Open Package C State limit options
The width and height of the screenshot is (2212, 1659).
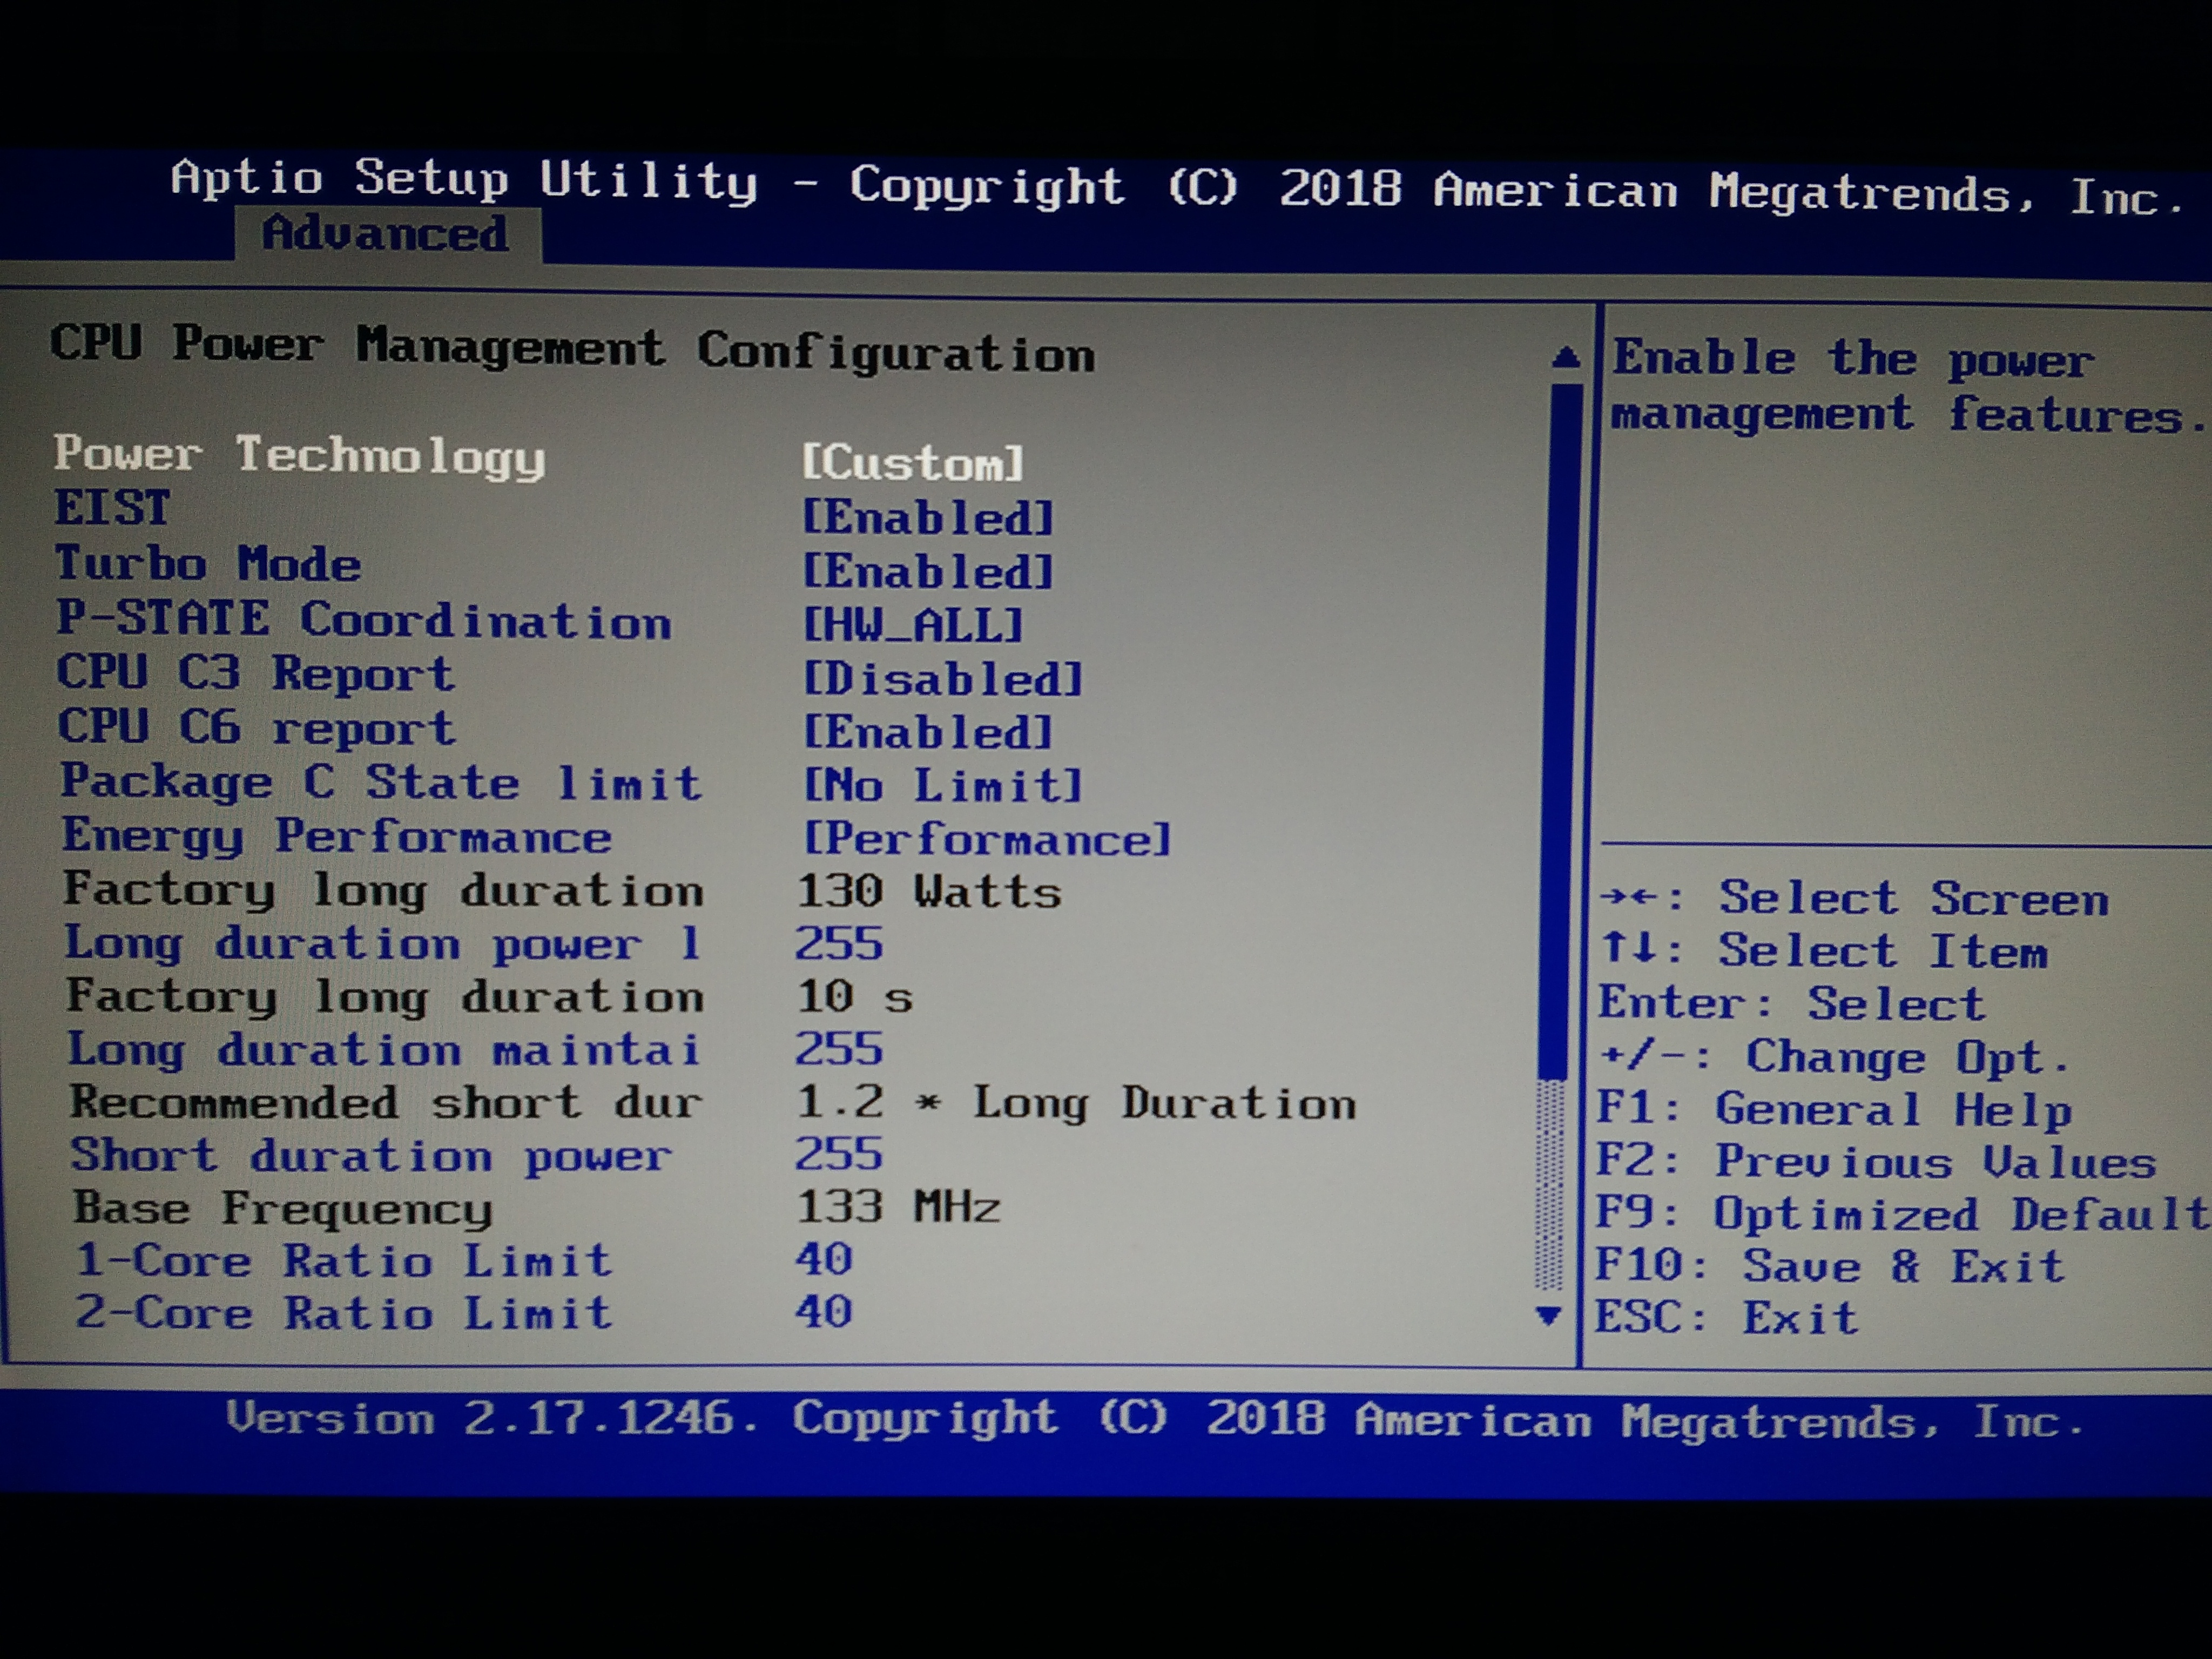pos(942,786)
